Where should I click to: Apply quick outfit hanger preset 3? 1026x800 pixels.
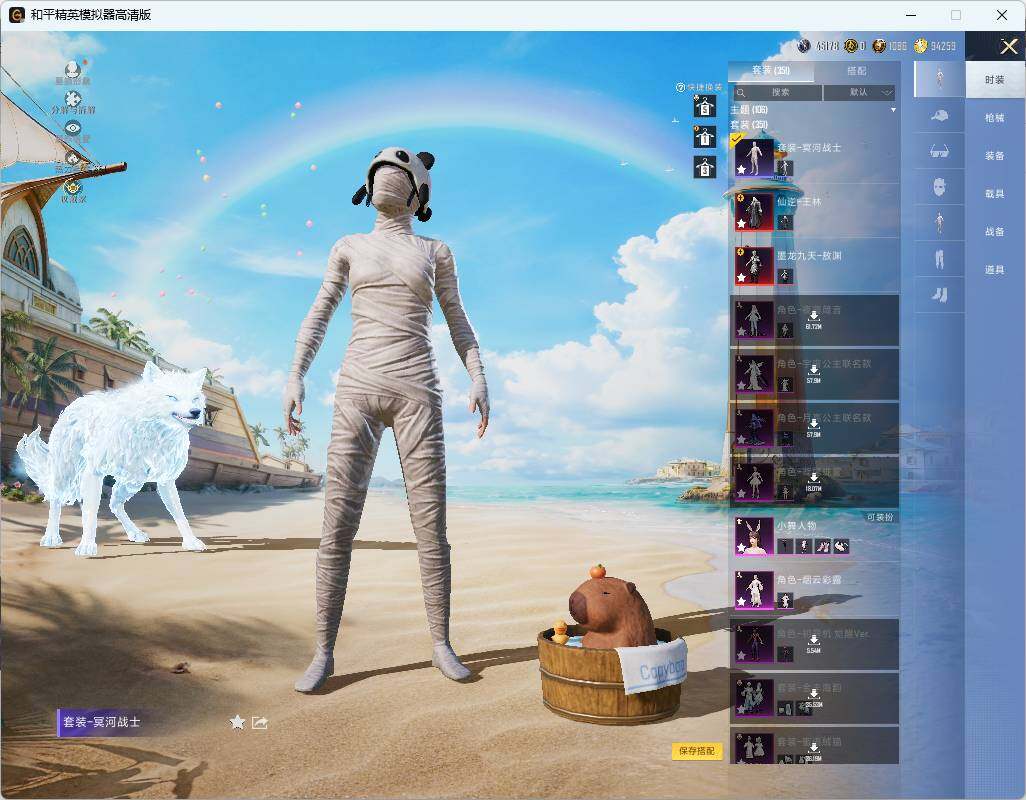coord(704,167)
